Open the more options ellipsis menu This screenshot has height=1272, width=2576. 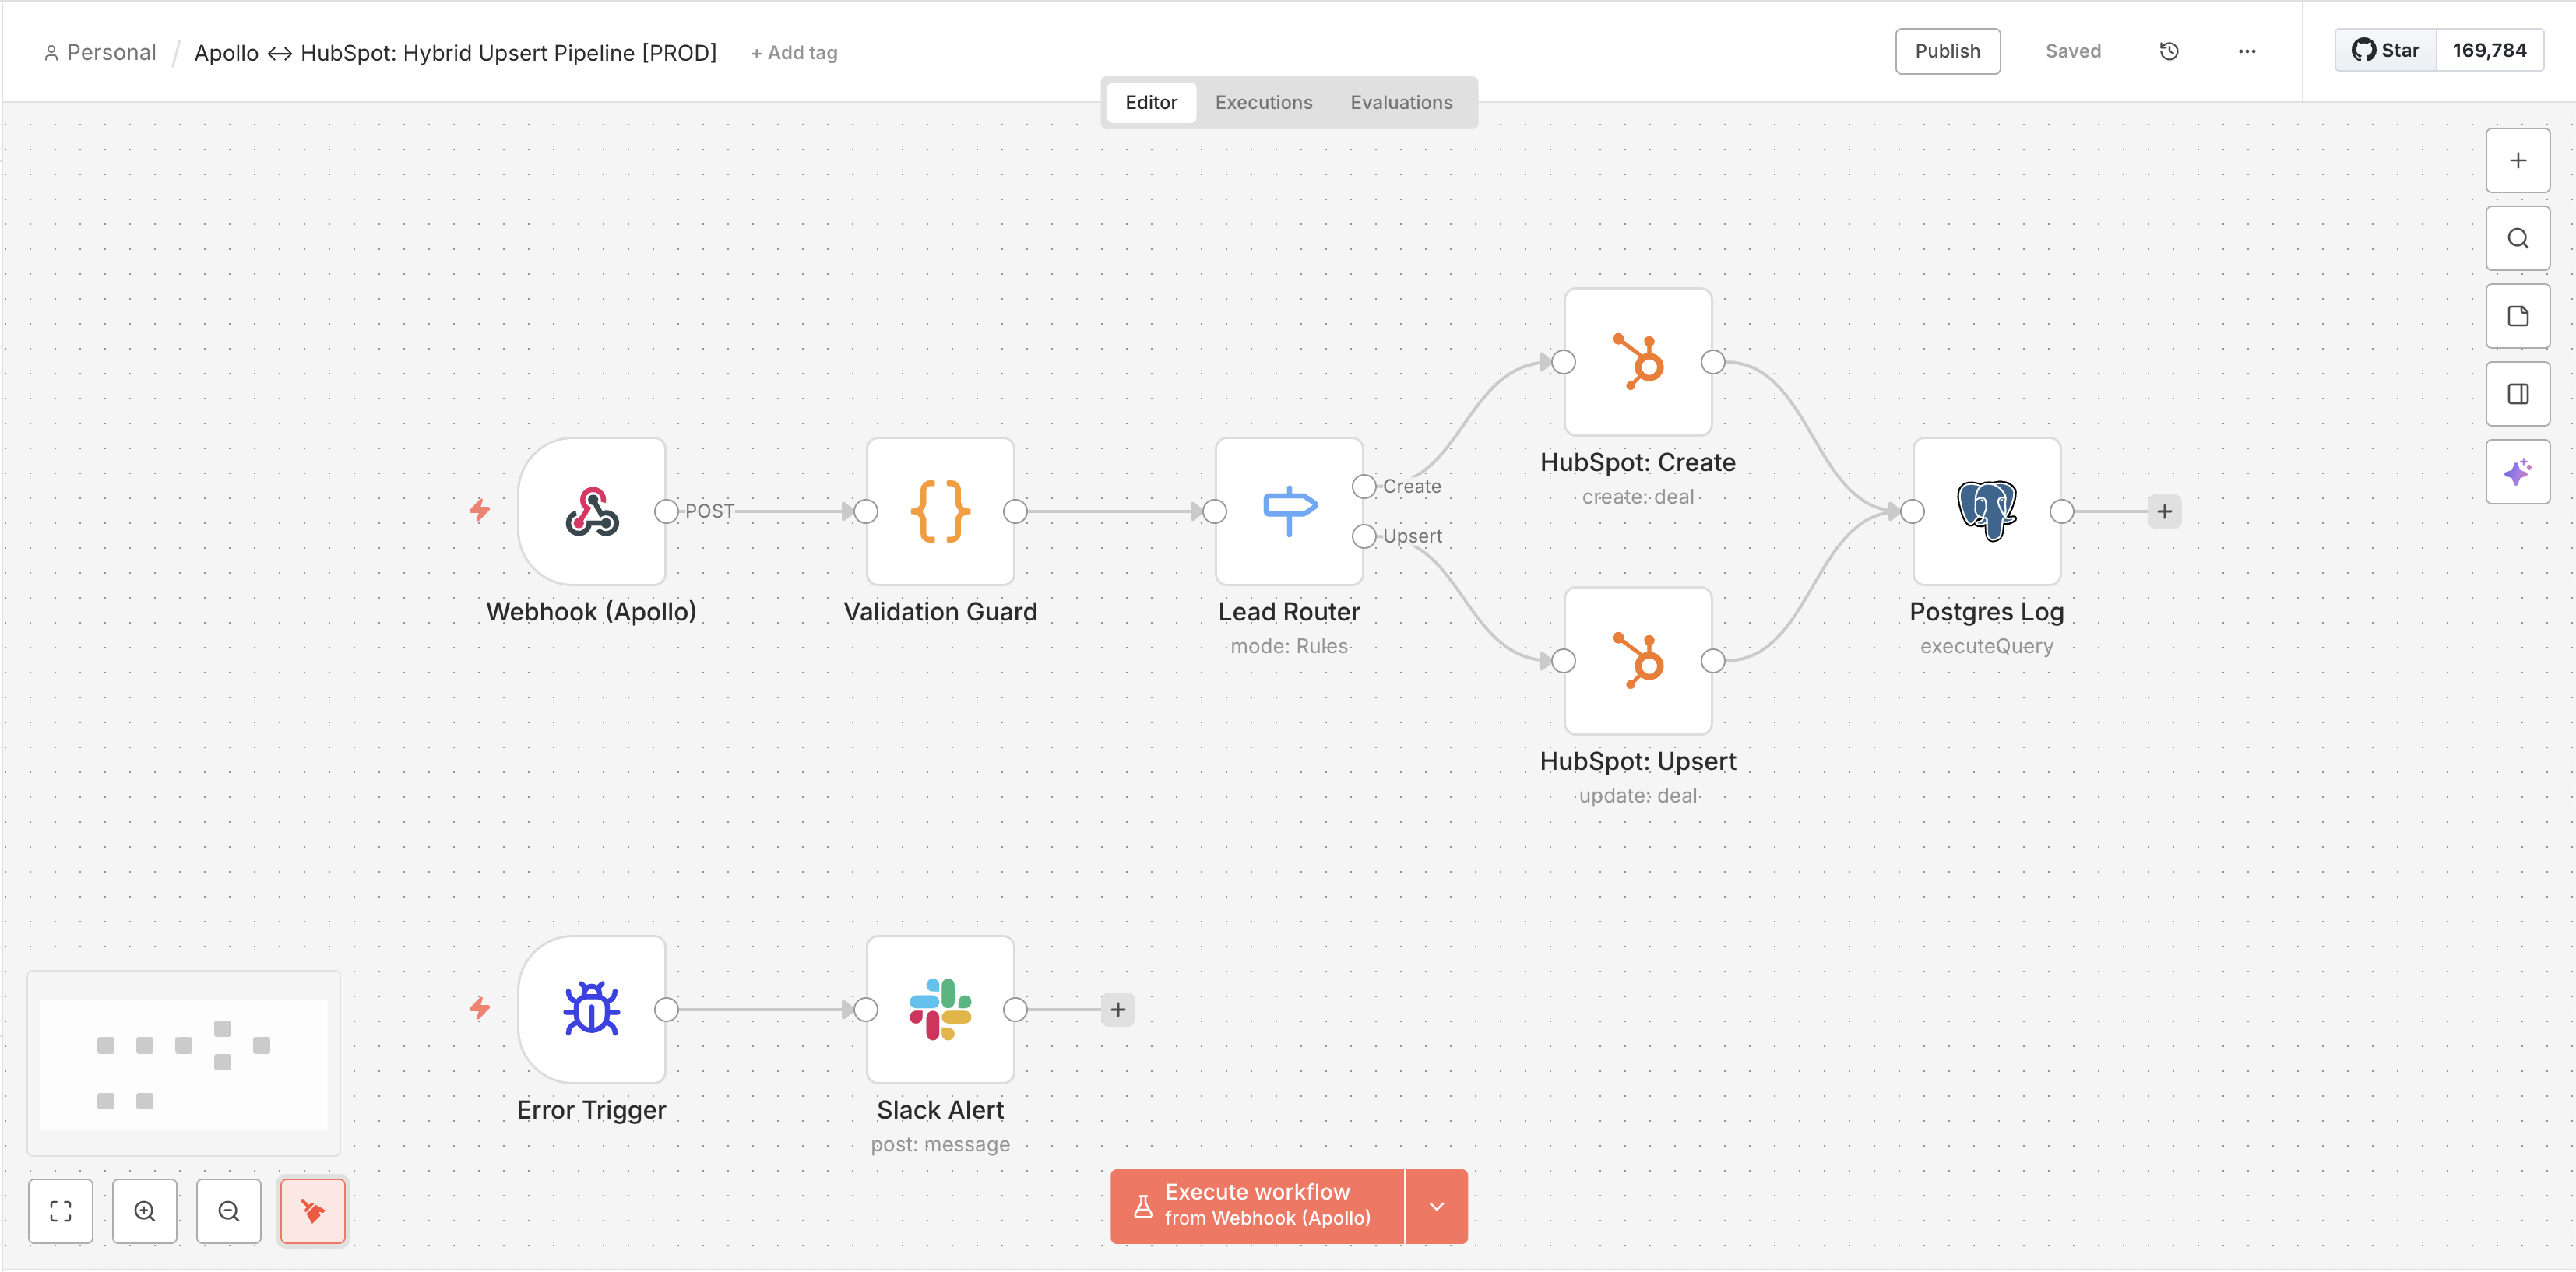click(2246, 51)
